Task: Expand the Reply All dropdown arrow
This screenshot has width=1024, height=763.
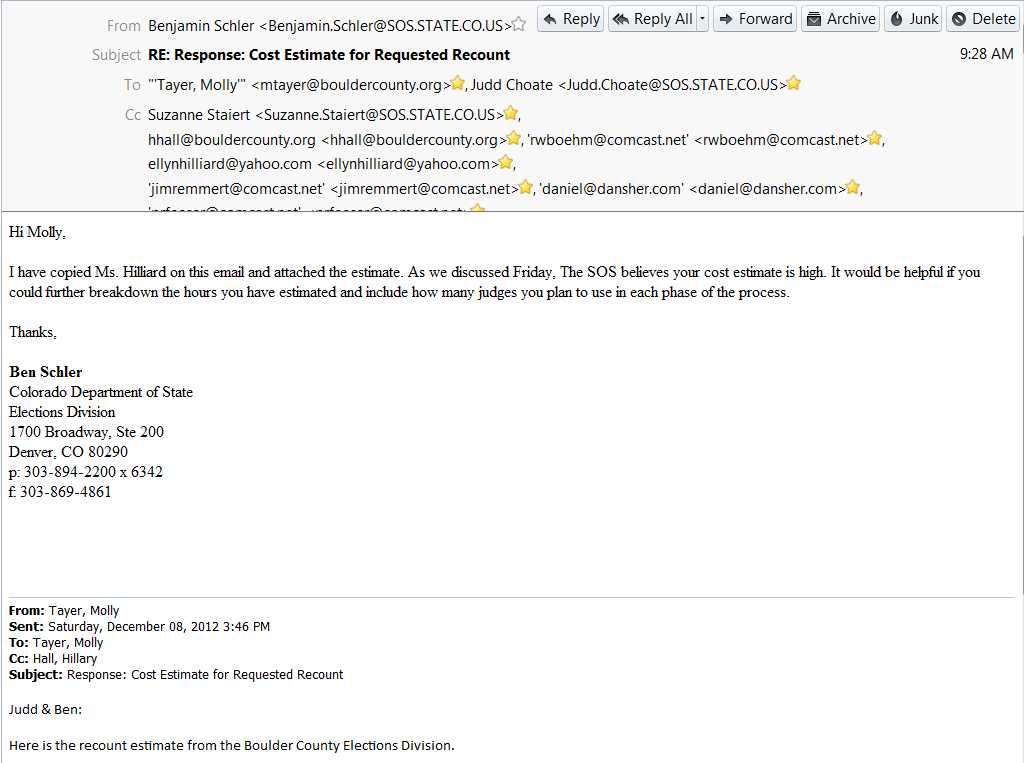Action: 703,19
